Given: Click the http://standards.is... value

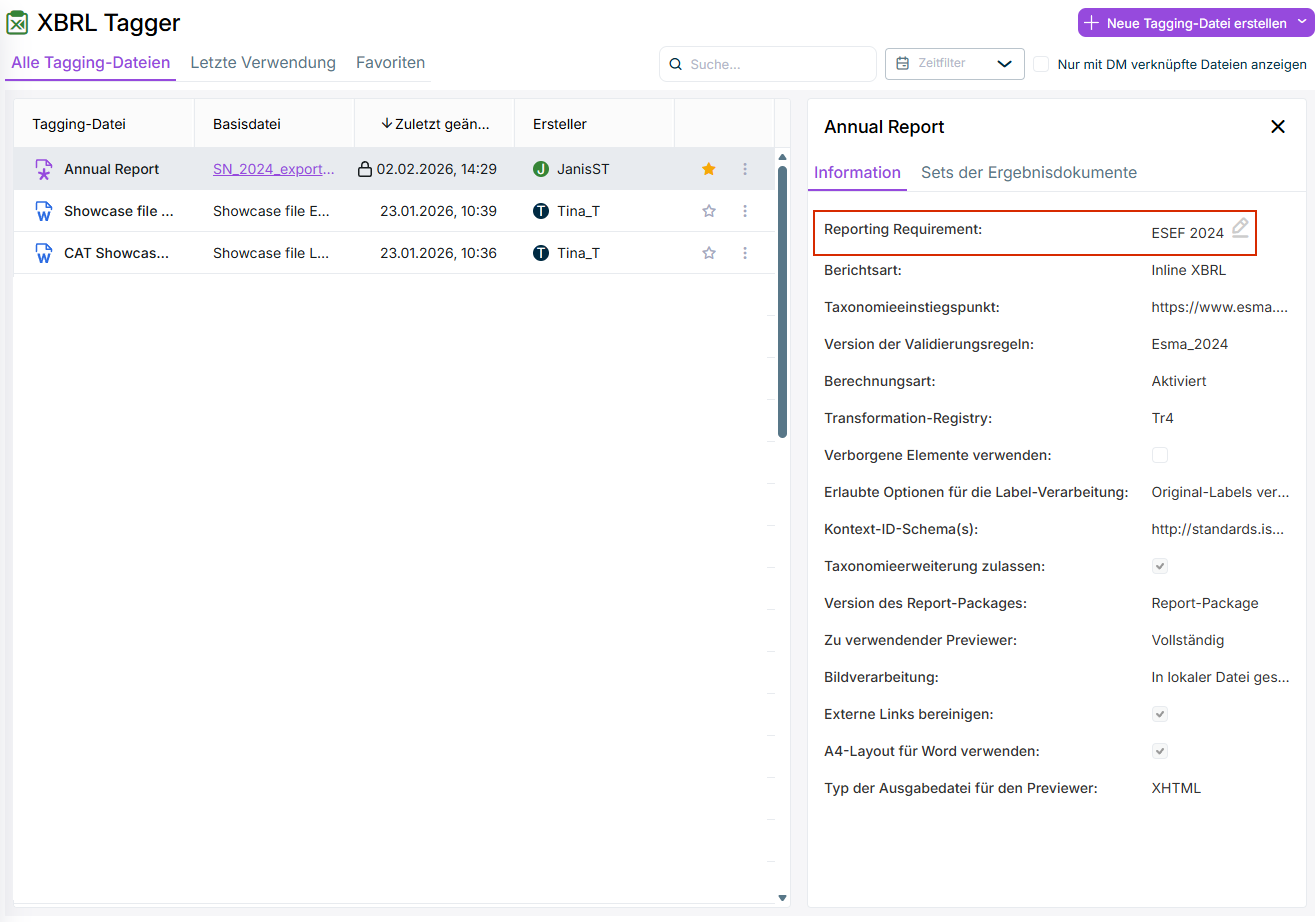Looking at the screenshot, I should 1218,529.
